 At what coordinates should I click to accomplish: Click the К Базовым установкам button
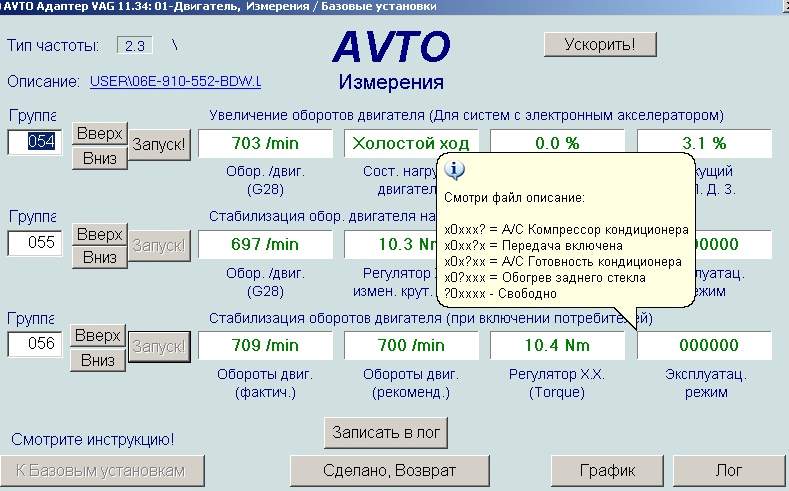[102, 471]
